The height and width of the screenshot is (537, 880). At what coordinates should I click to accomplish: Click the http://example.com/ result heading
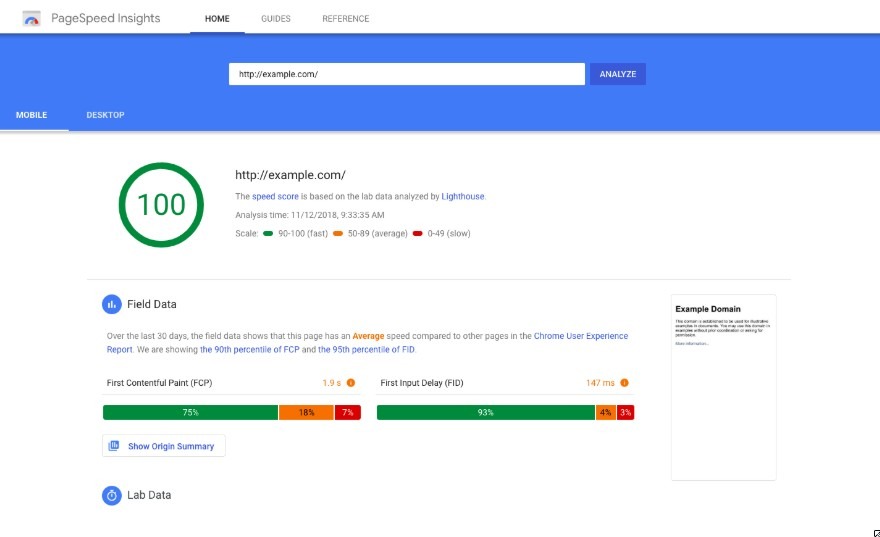[x=290, y=175]
